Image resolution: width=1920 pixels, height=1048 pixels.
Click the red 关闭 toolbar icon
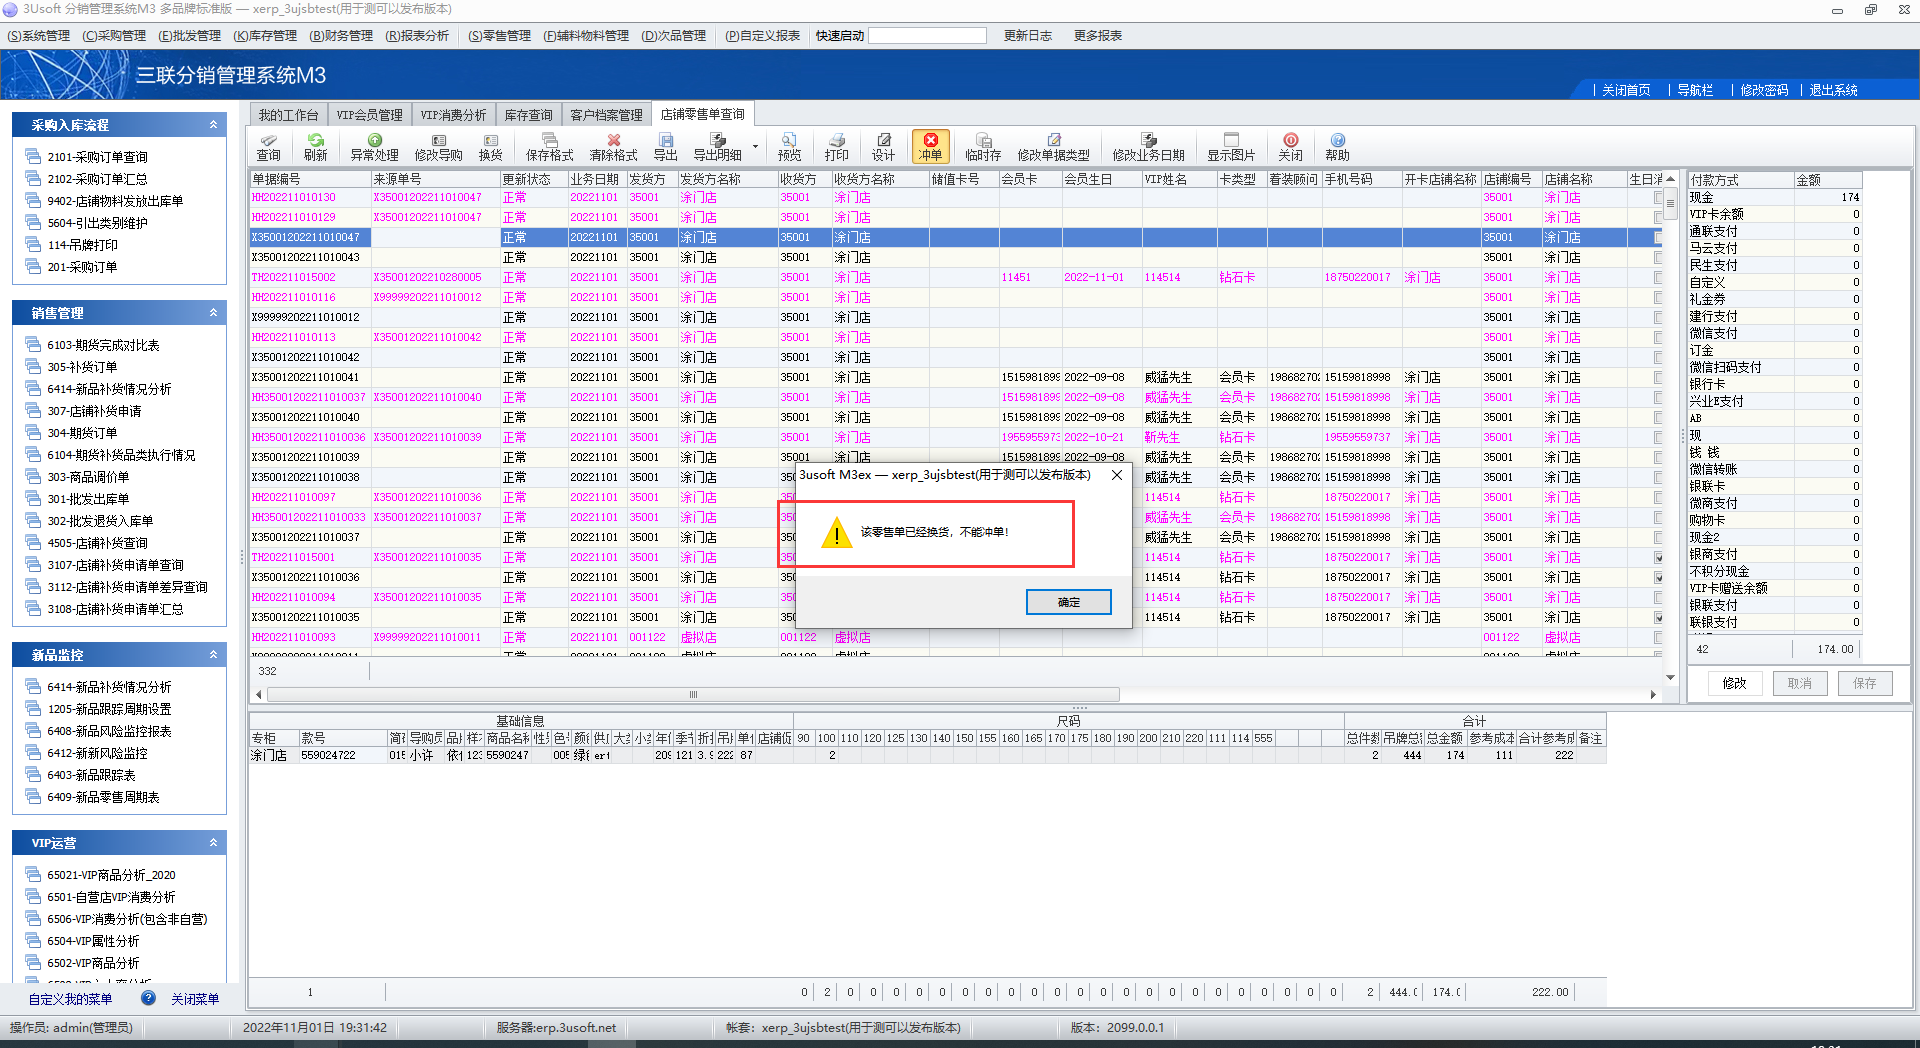[x=1291, y=147]
